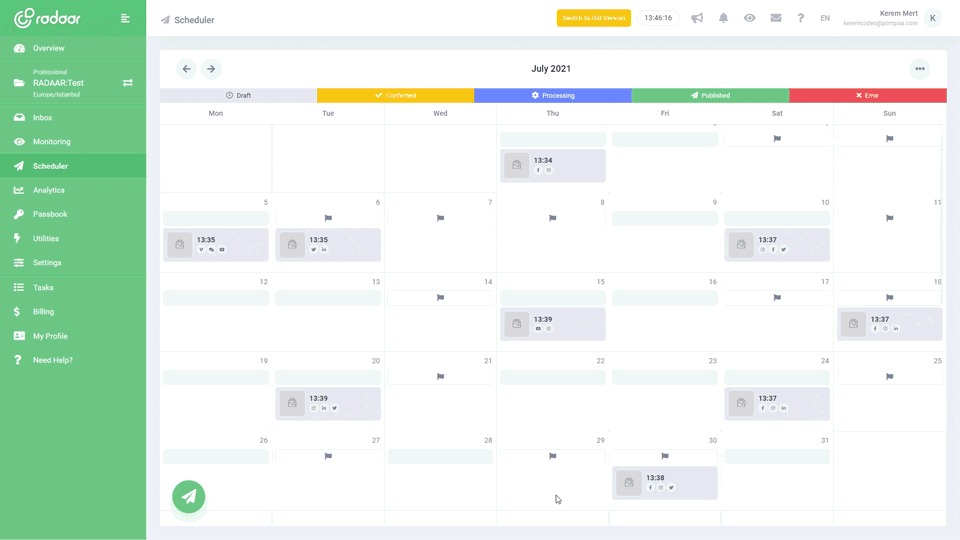Filter by Confirmed status bar
This screenshot has width=960, height=540.
395,96
